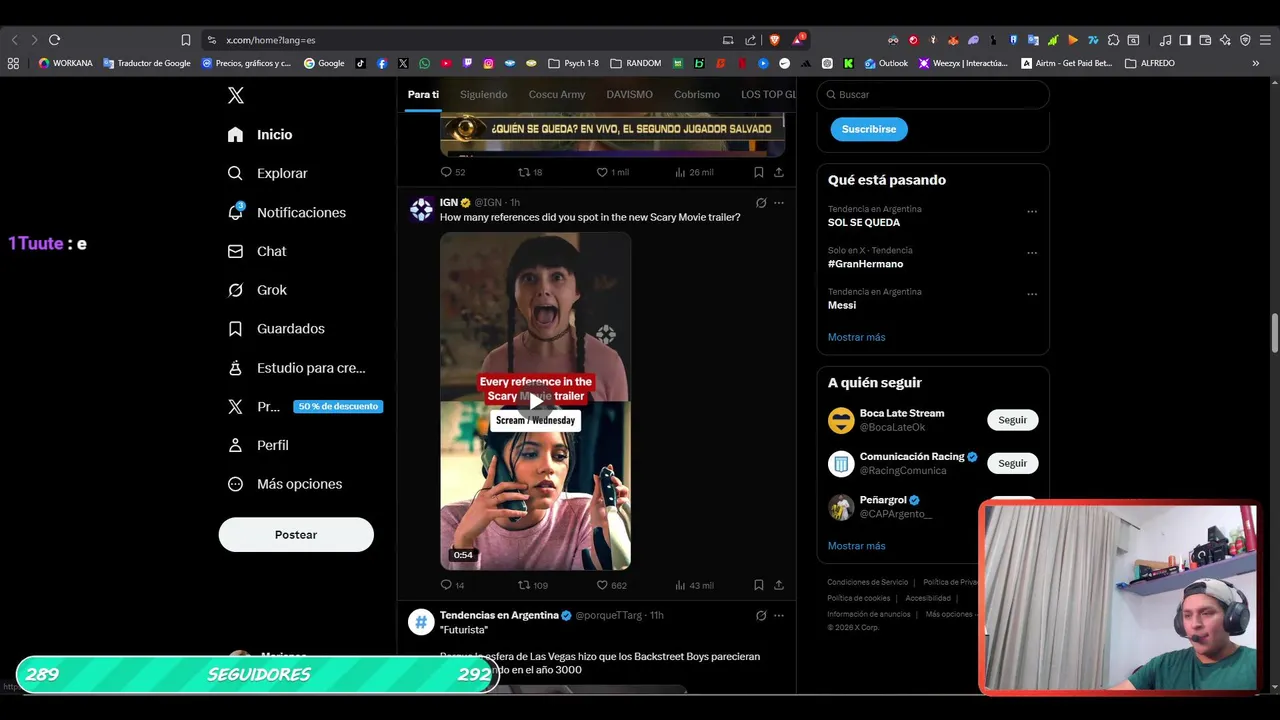Click the Suscribirse button

click(869, 129)
